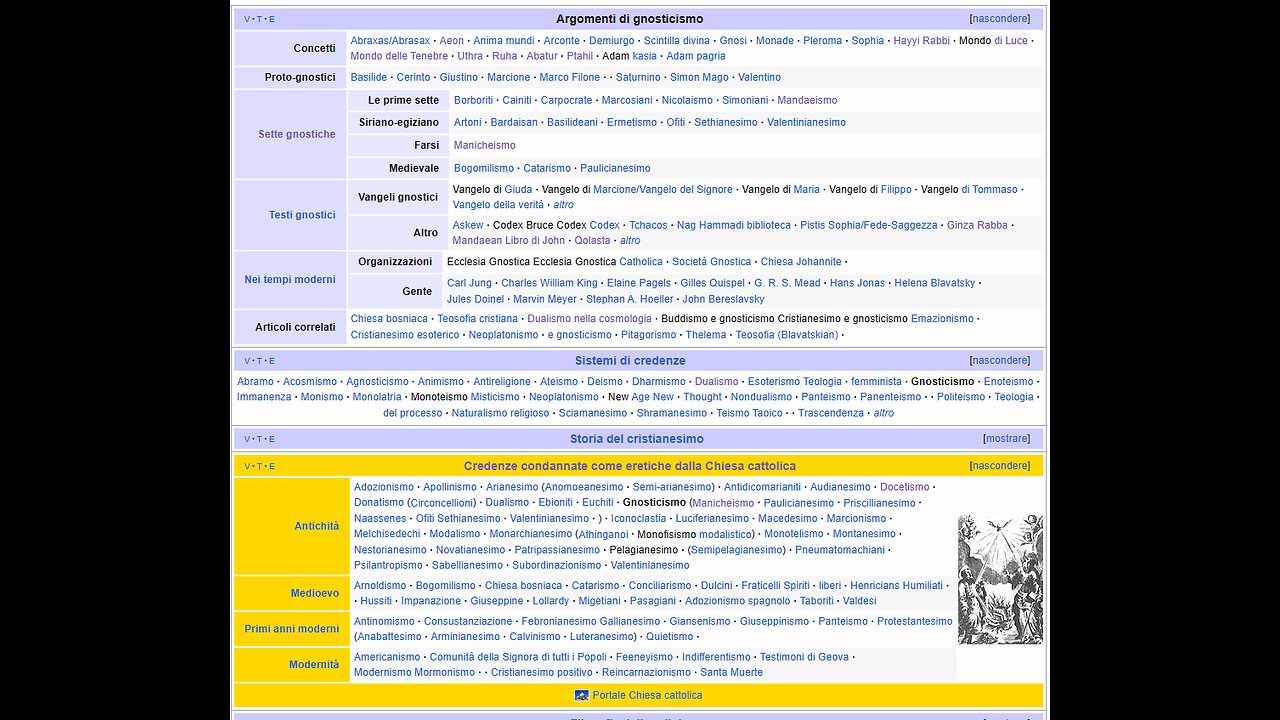The height and width of the screenshot is (720, 1280).
Task: Open the Hayyi Rabbi link
Action: pos(921,41)
